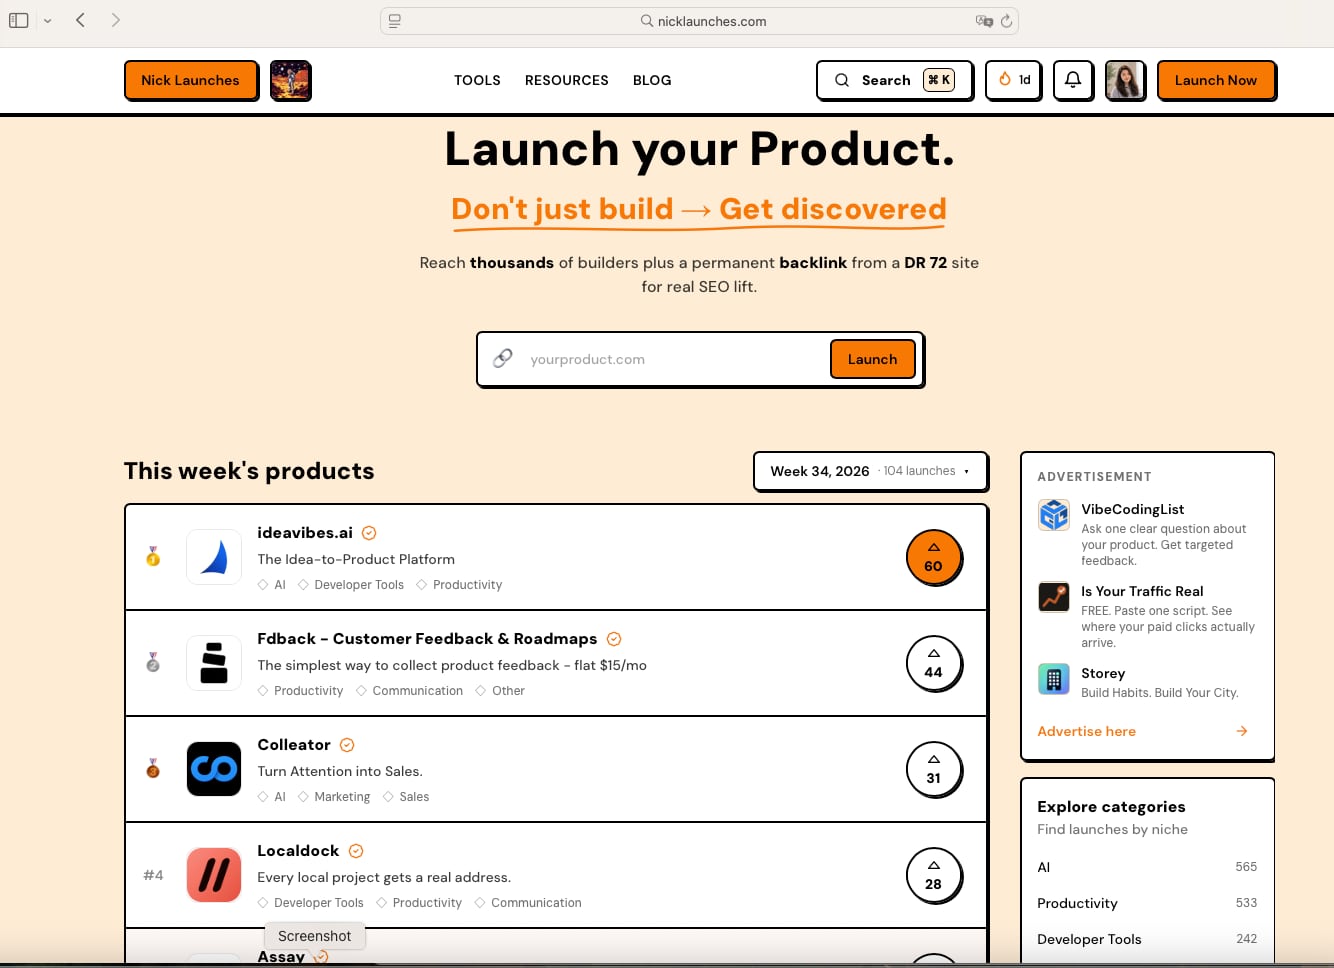Viewport: 1334px width, 968px height.
Task: Open the ideavibes.ai sail logo
Action: coord(214,557)
